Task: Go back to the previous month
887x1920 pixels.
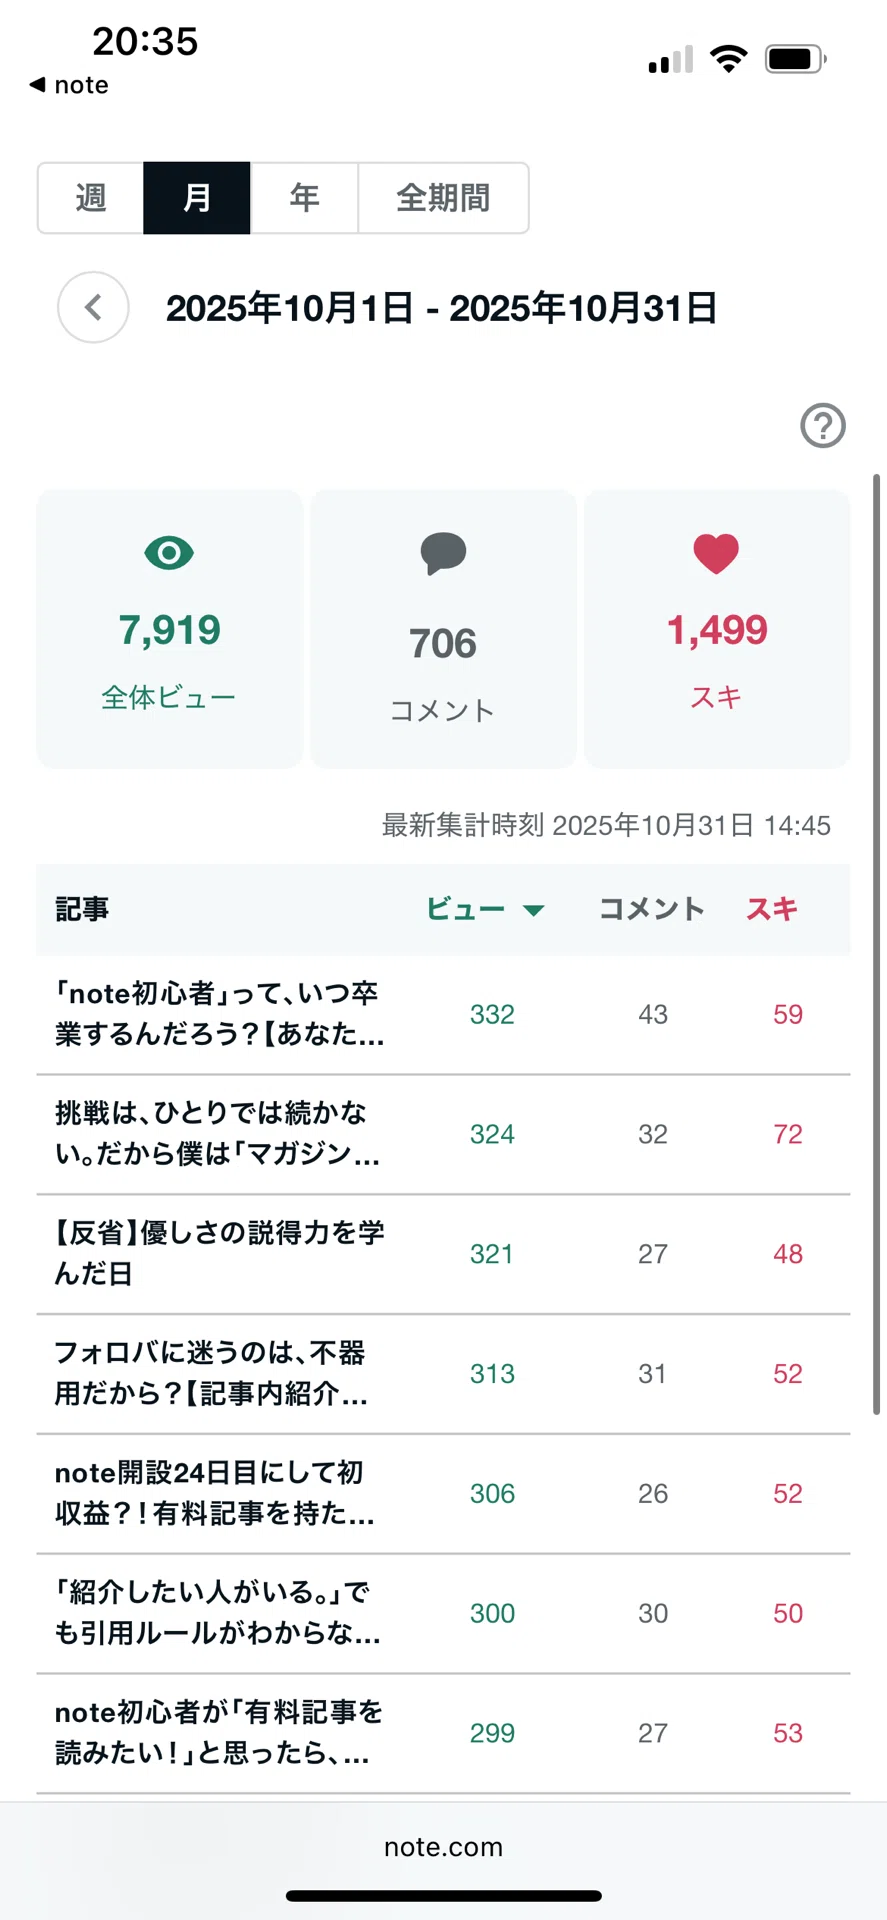Action: point(93,307)
